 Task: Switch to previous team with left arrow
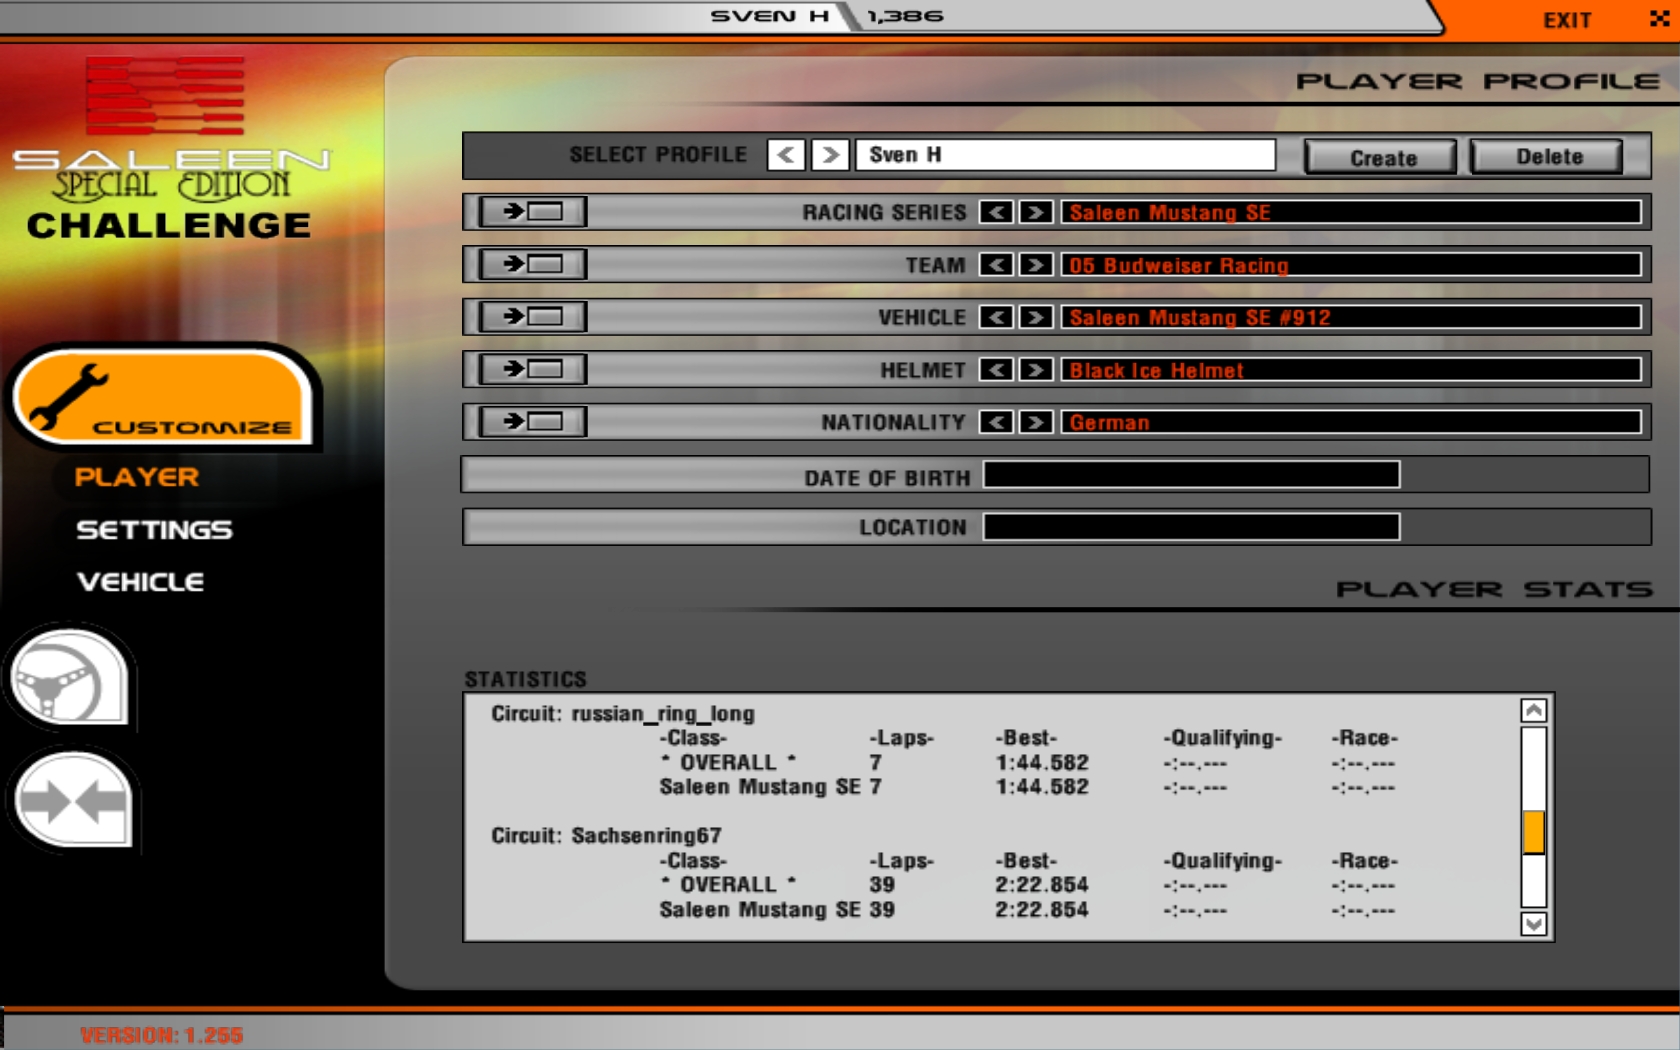click(x=996, y=265)
